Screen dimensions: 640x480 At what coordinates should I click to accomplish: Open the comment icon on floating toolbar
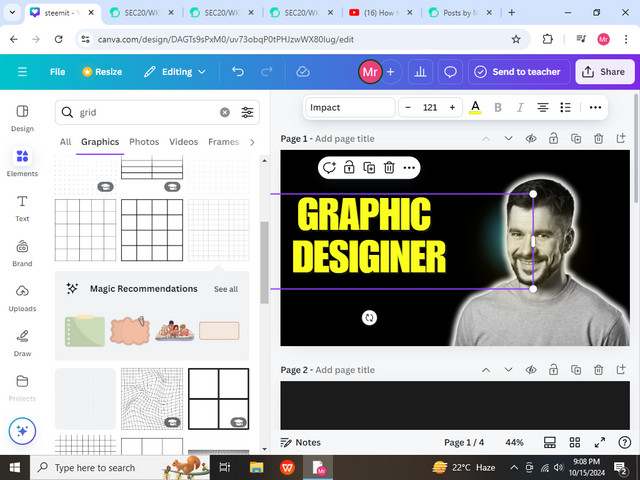(329, 168)
